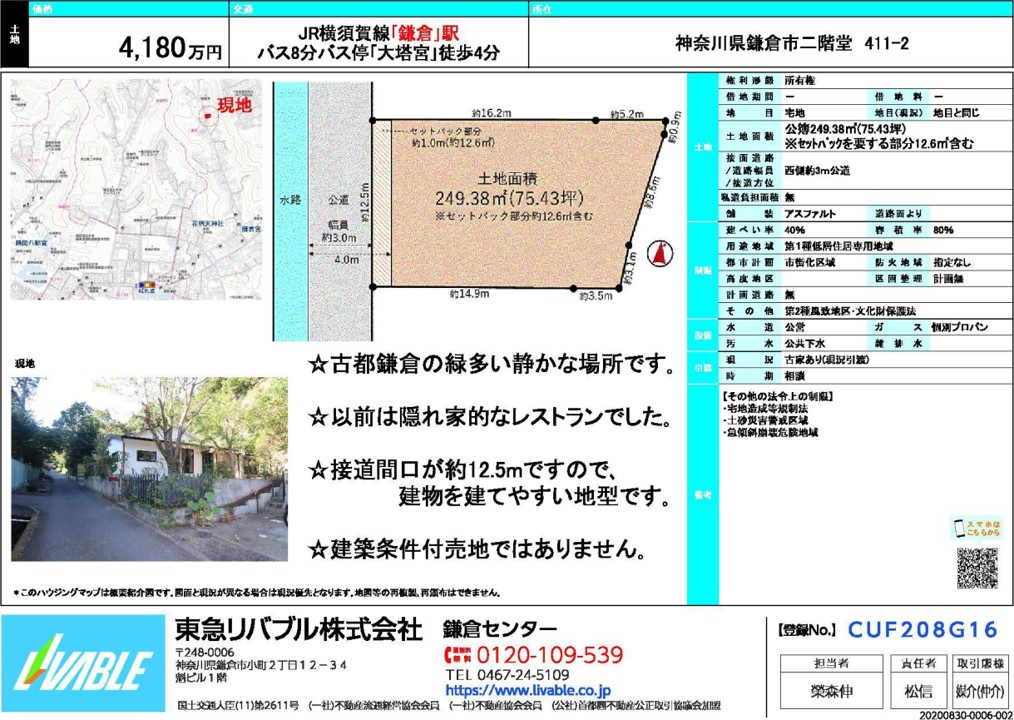Click the address 神奈川県鎌倉市二階堂 411-2

tap(791, 43)
